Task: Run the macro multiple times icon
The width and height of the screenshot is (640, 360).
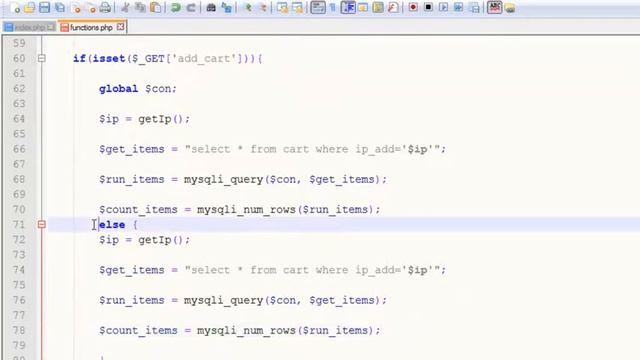Action: [x=458, y=7]
